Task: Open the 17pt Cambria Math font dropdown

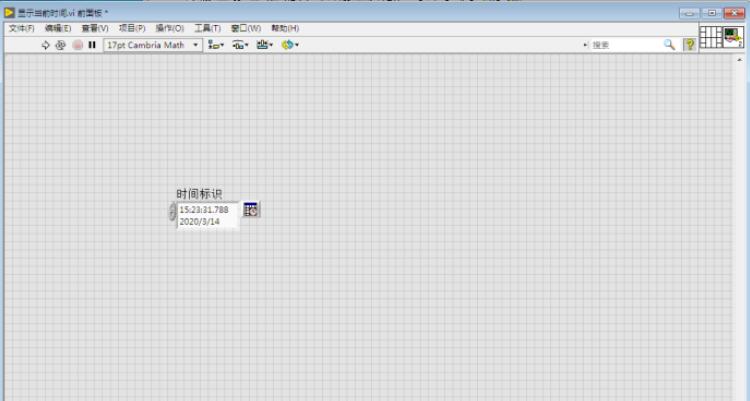Action: point(153,45)
